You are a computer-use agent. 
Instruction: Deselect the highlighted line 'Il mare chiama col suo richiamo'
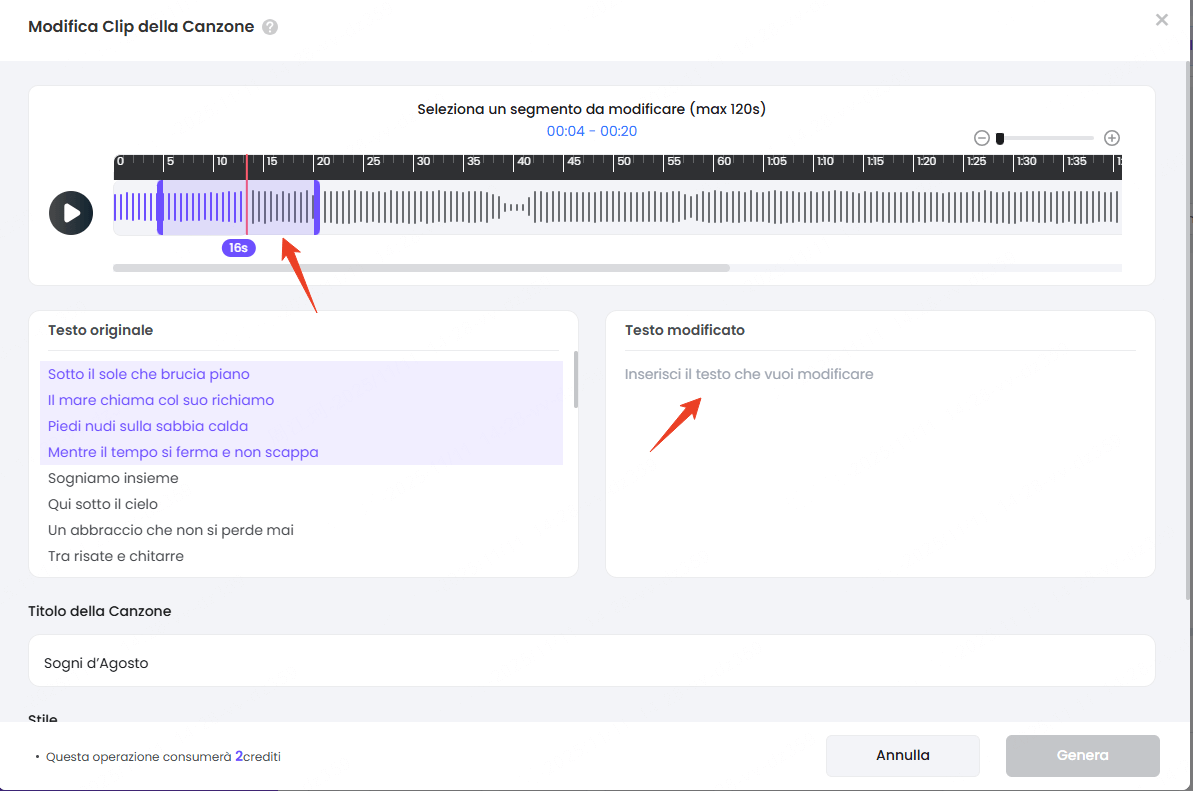pos(160,400)
